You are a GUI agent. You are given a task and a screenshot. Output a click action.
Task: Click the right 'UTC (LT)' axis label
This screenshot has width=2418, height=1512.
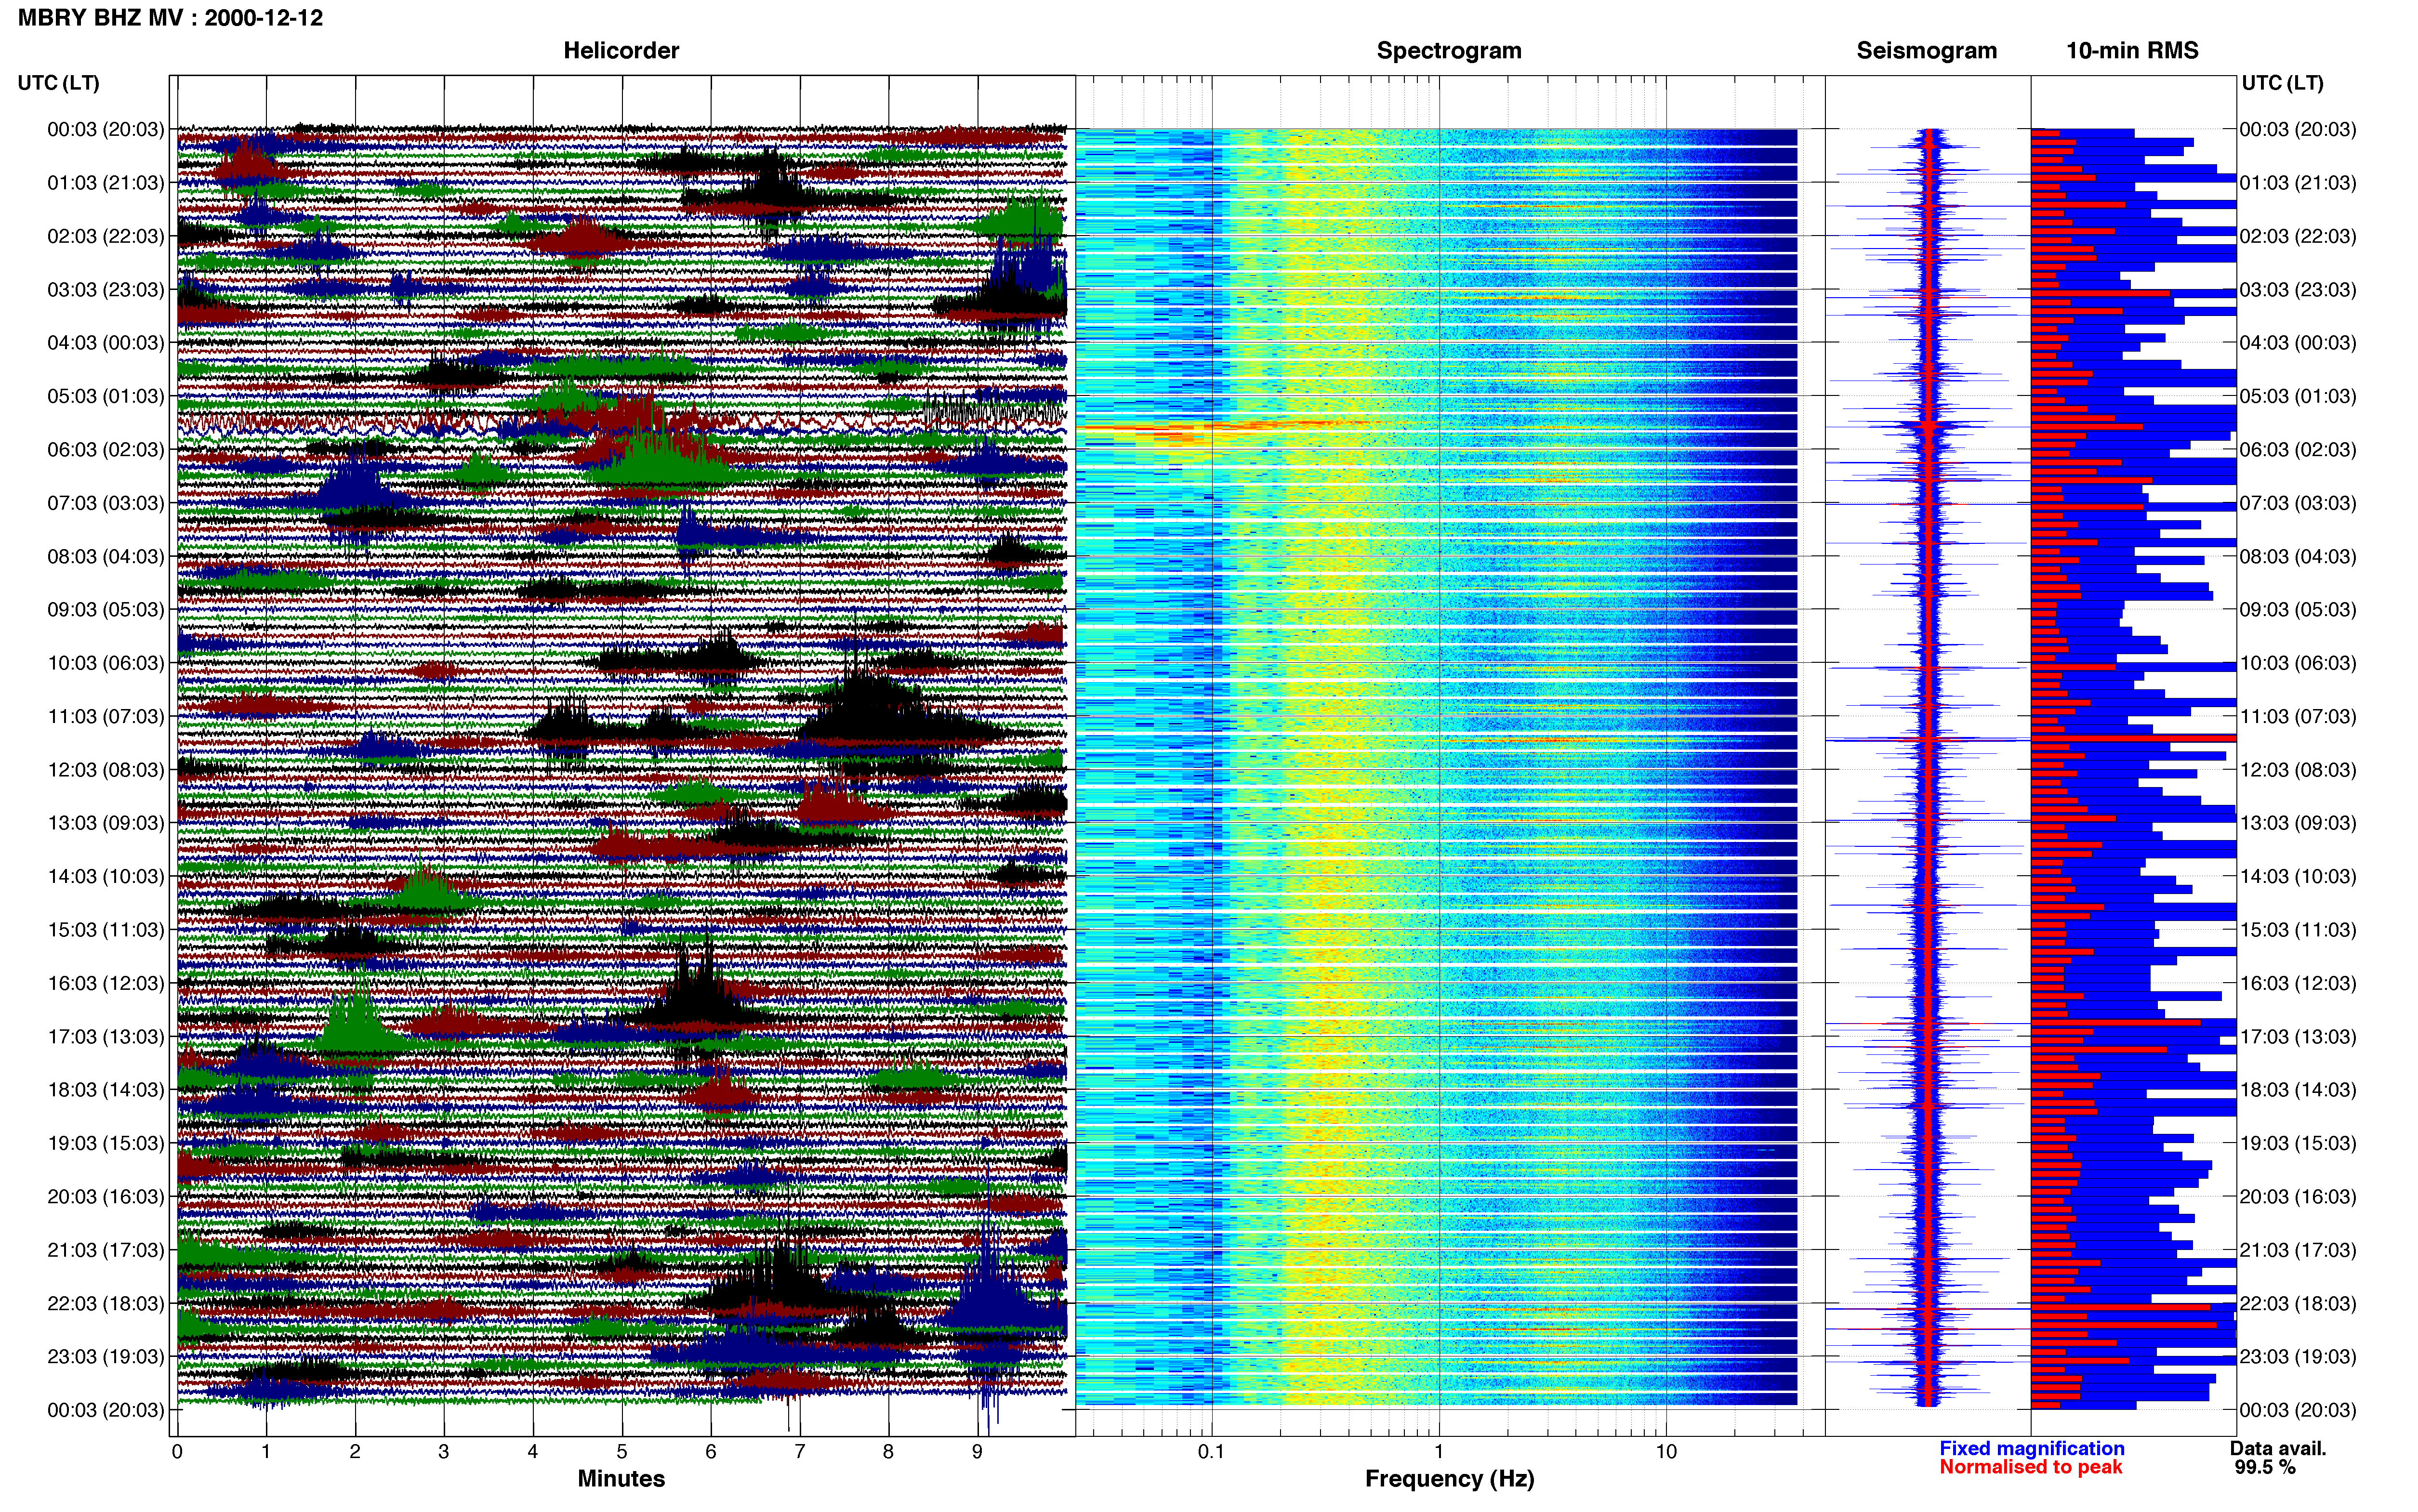[2282, 83]
